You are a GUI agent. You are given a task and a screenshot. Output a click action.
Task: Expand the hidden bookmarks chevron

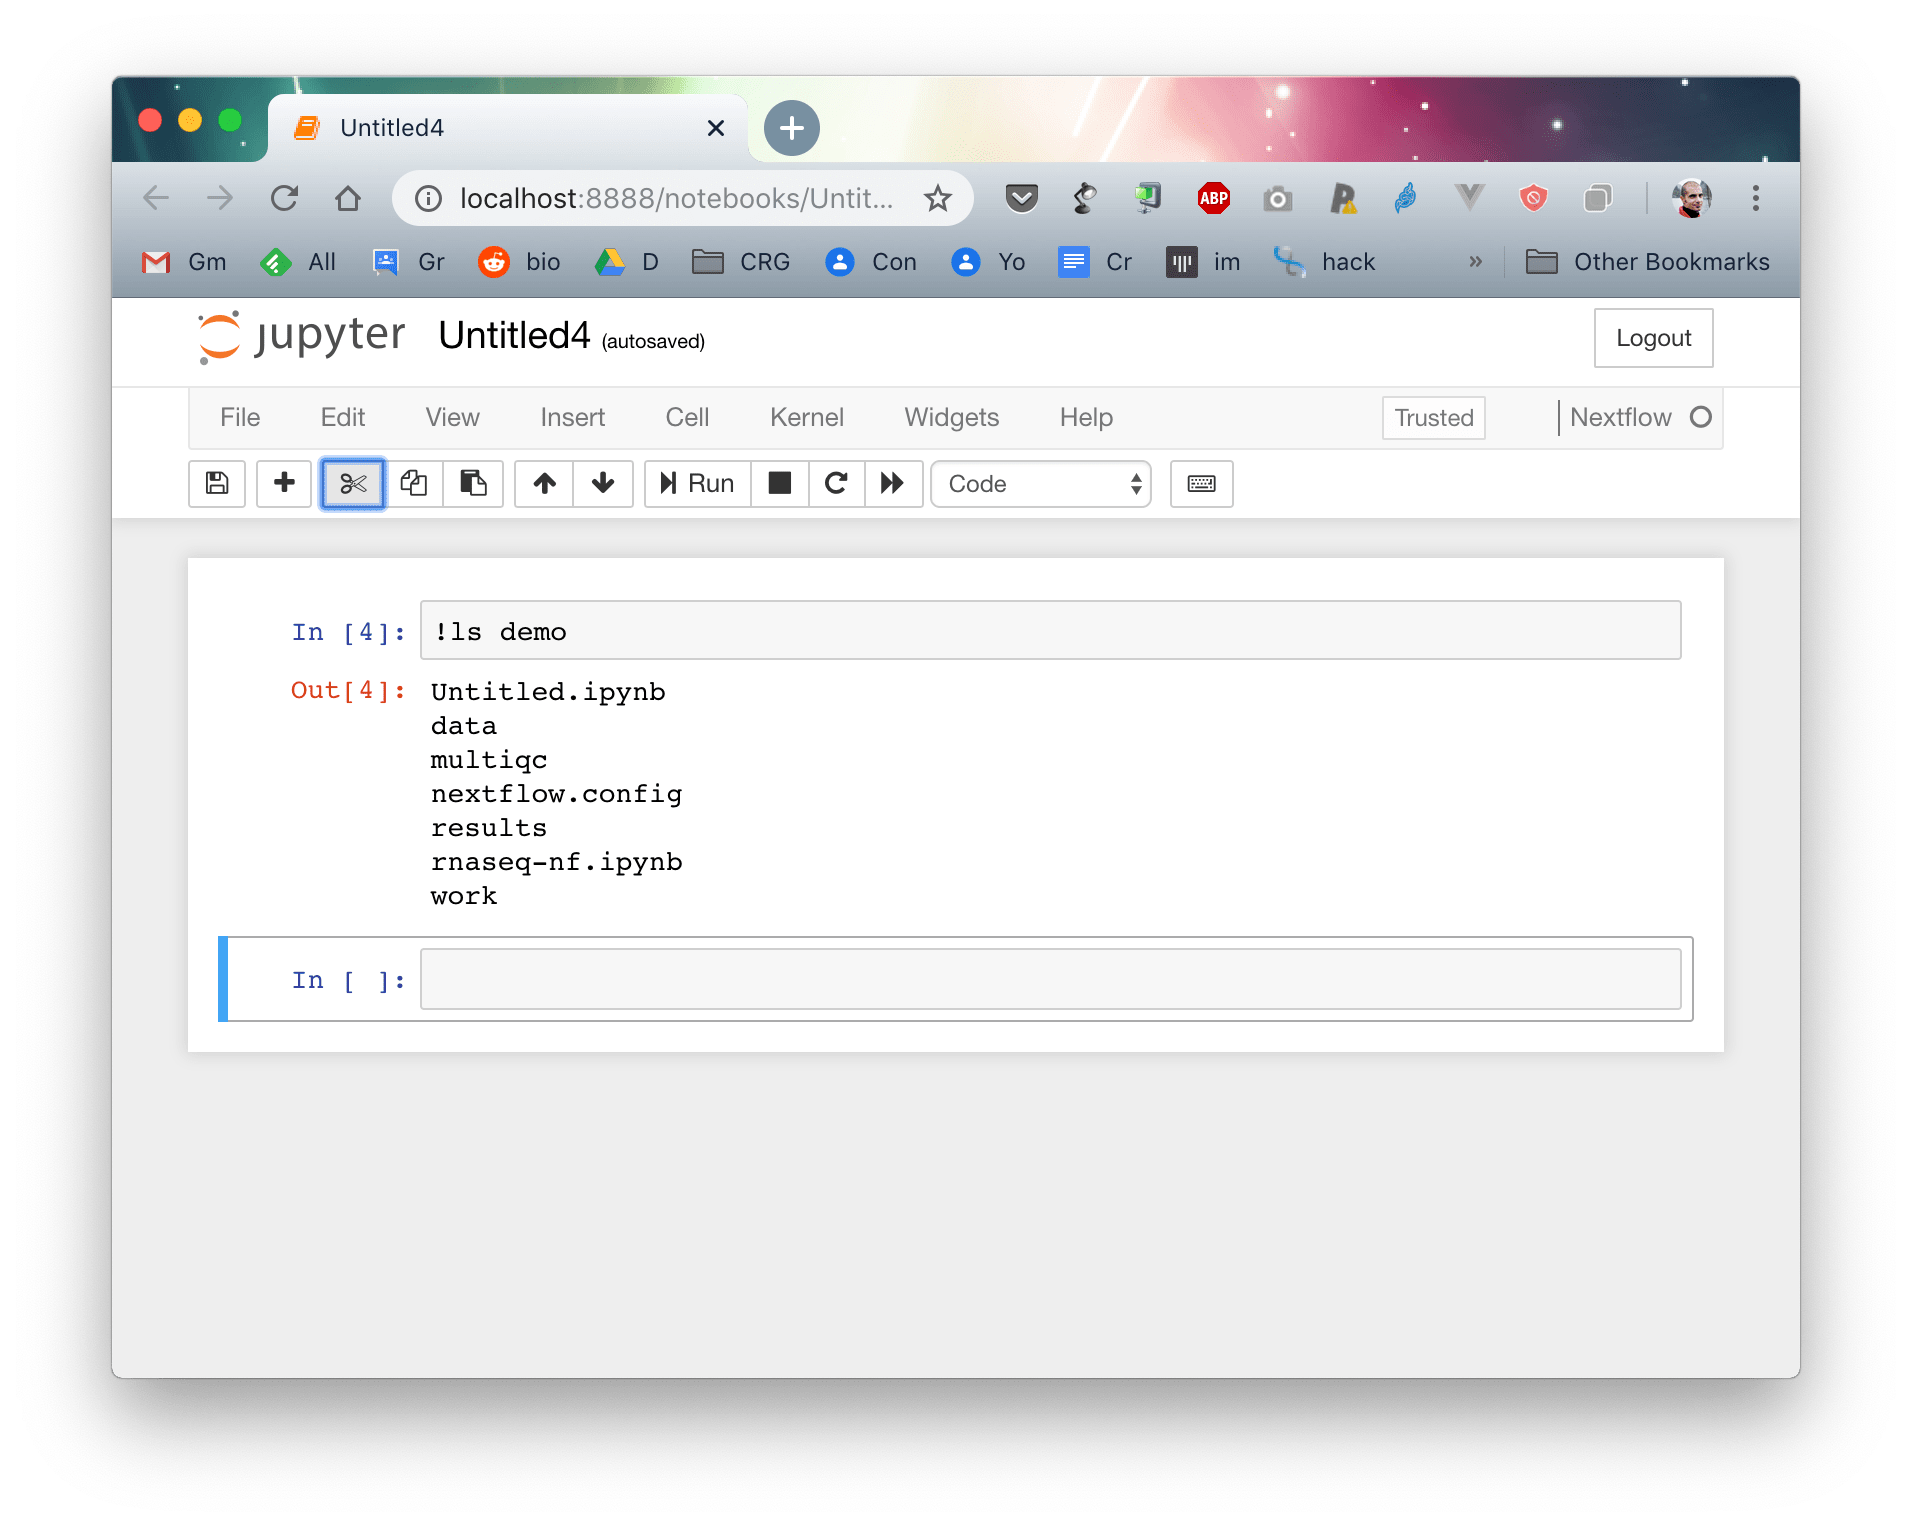tap(1476, 261)
